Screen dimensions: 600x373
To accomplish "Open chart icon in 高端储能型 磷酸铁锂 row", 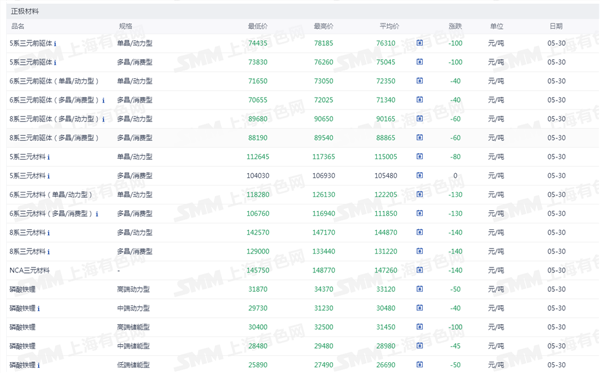I will coord(420,327).
